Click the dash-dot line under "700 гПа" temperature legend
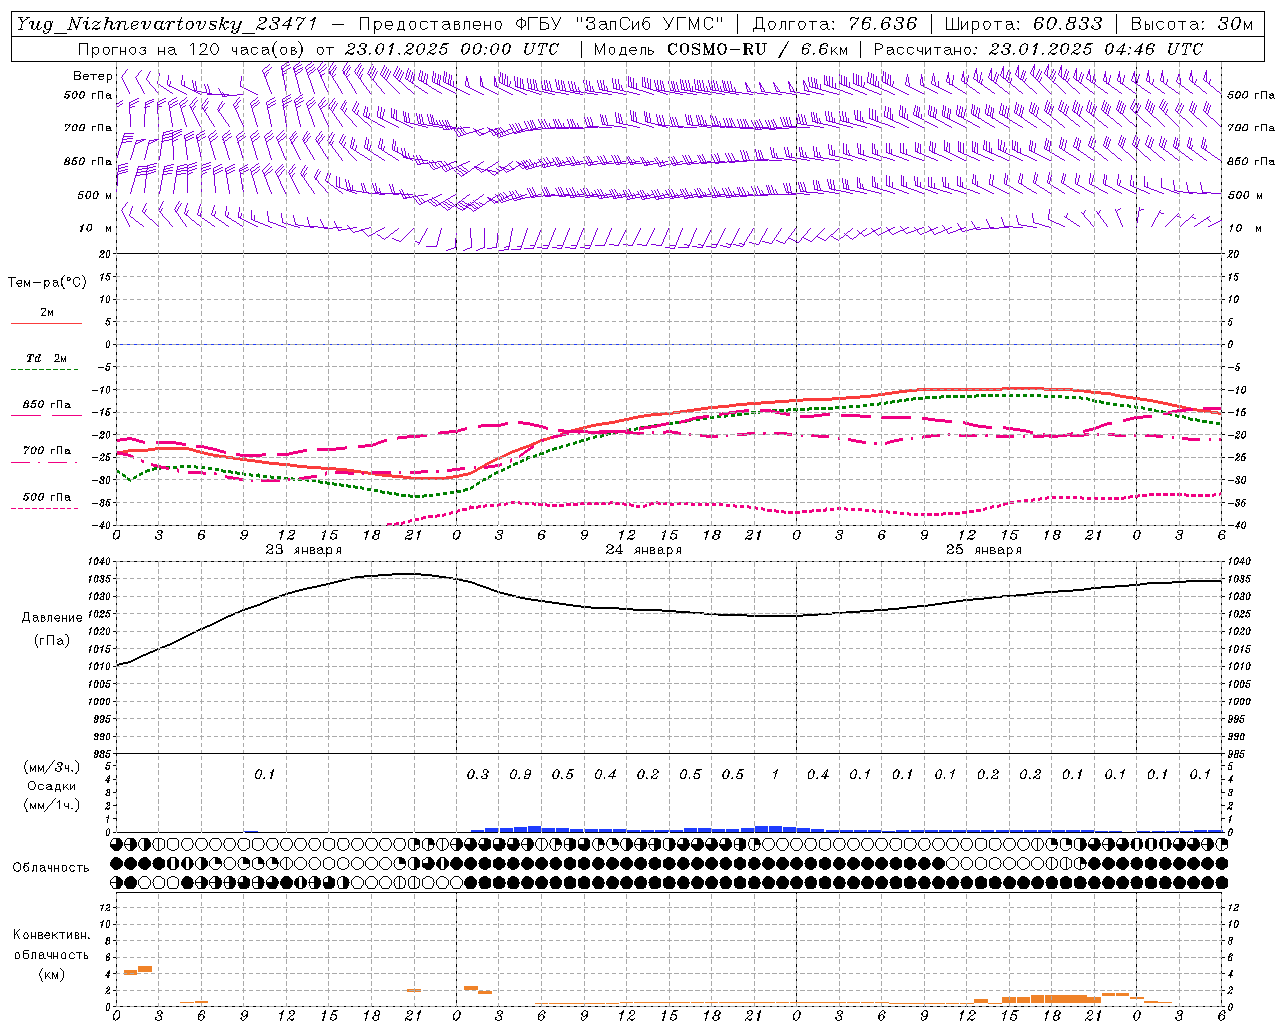1280x1024 pixels. [45, 462]
